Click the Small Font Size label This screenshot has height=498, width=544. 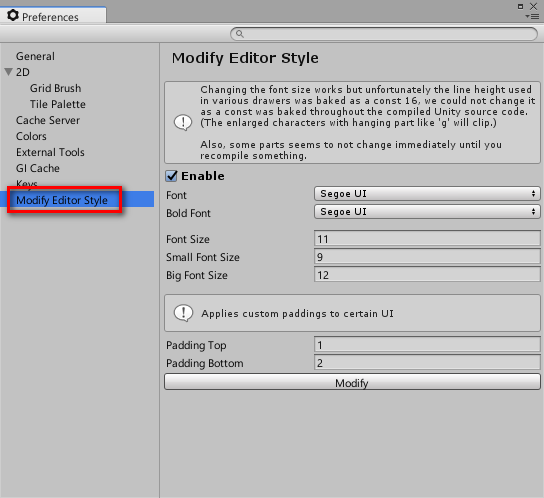(x=203, y=257)
